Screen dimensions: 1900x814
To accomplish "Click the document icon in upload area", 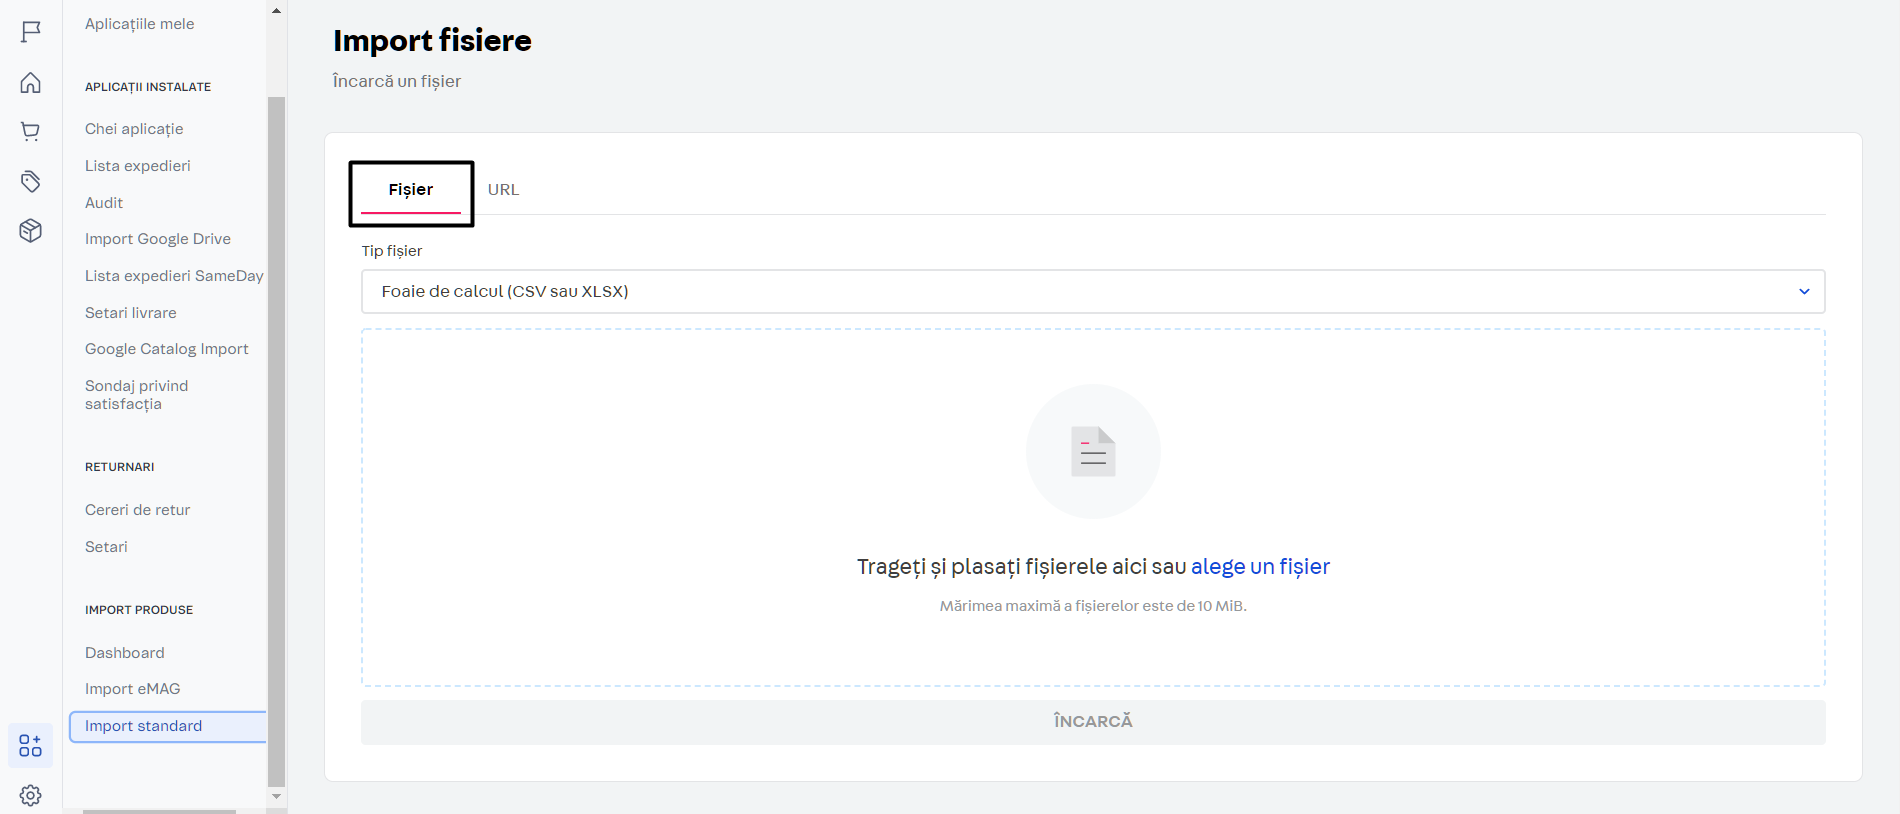I will [1093, 452].
